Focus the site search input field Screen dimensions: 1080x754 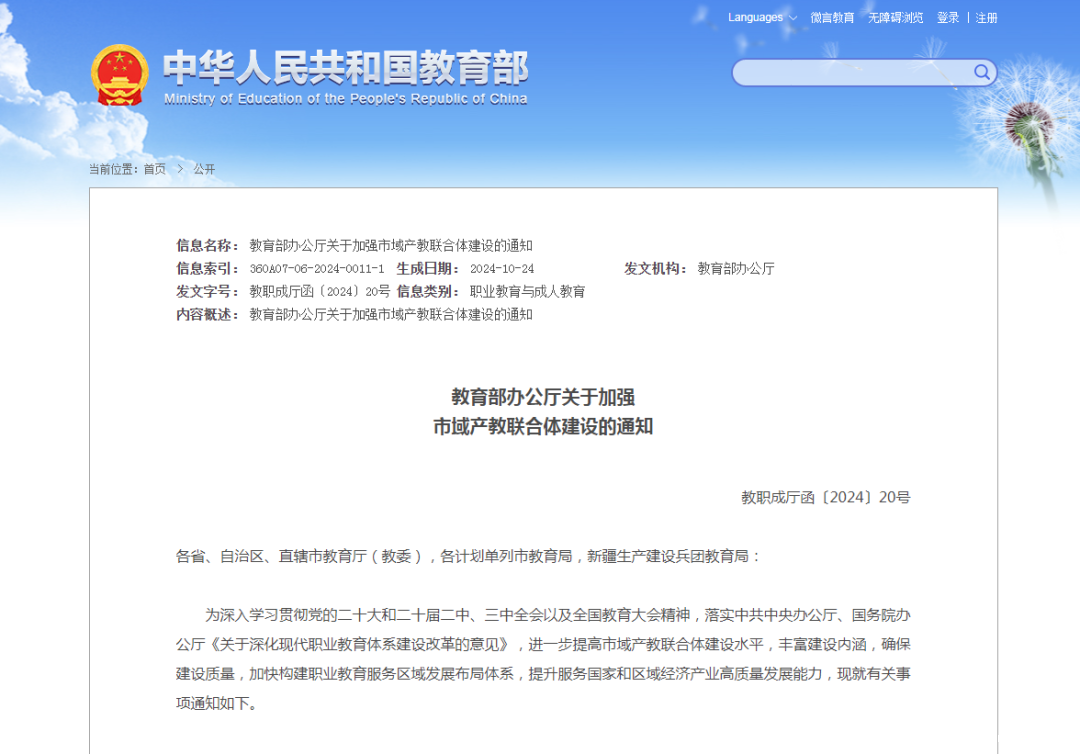click(x=850, y=72)
